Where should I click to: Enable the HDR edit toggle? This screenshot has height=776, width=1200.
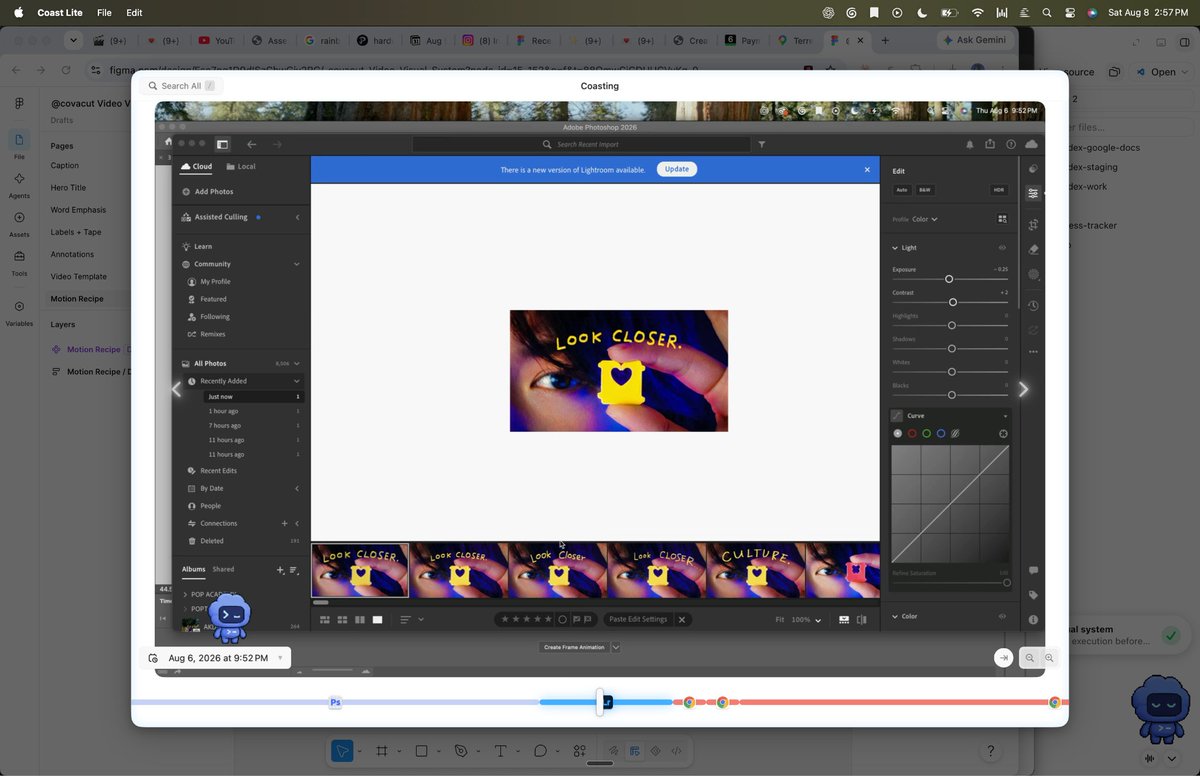tap(998, 189)
